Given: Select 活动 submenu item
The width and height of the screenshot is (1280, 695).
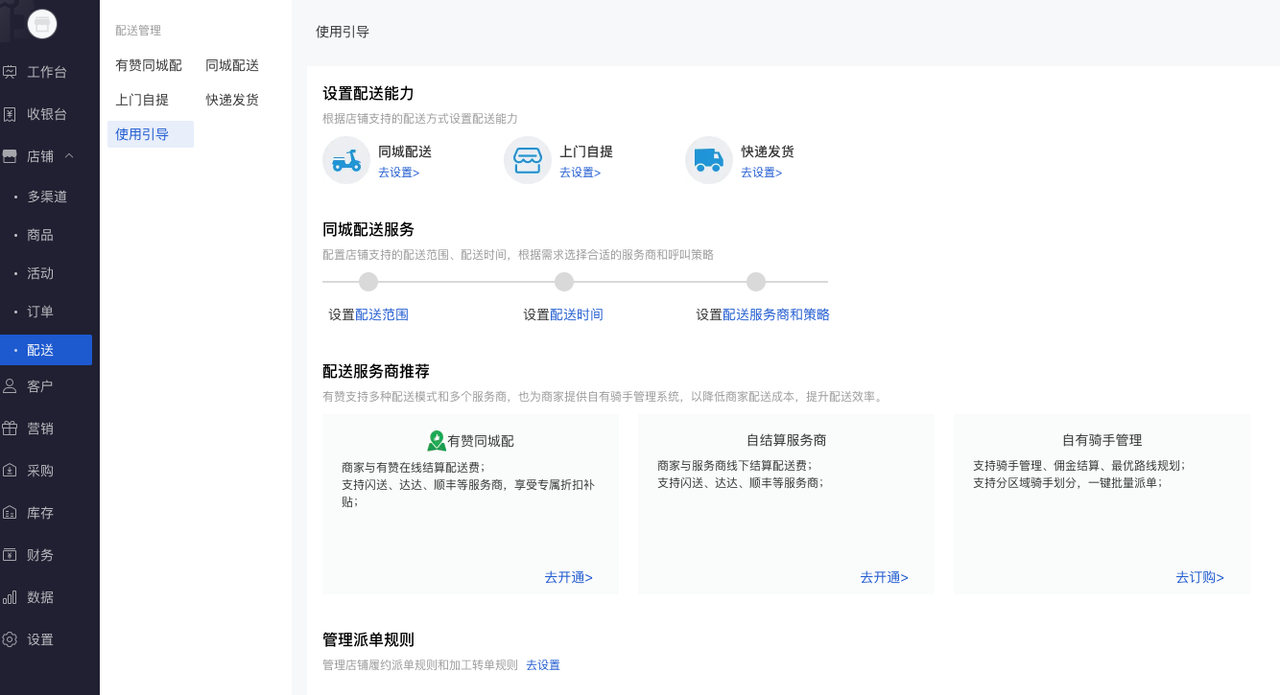Looking at the screenshot, I should [x=40, y=273].
